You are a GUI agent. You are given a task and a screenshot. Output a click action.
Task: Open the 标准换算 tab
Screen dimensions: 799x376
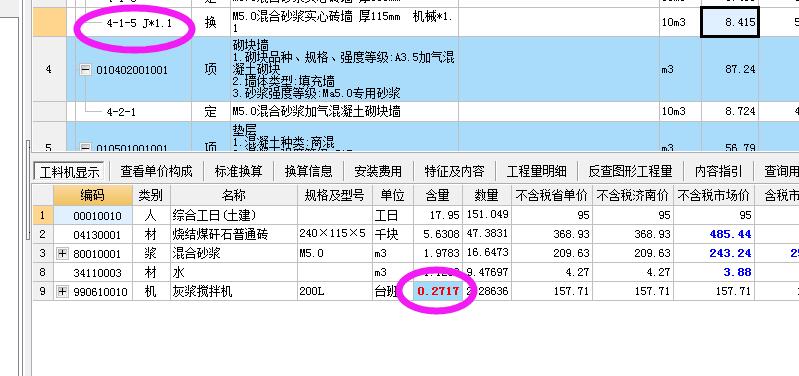pos(238,171)
